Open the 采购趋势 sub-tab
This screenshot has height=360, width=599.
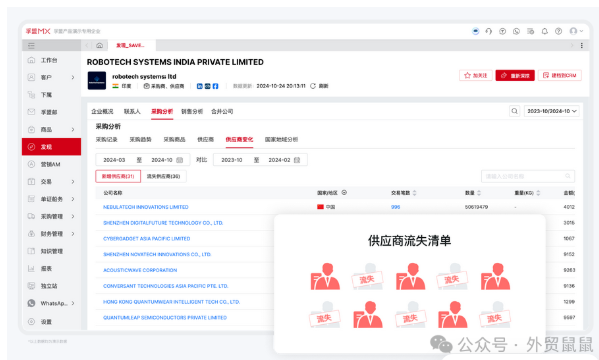click(140, 139)
